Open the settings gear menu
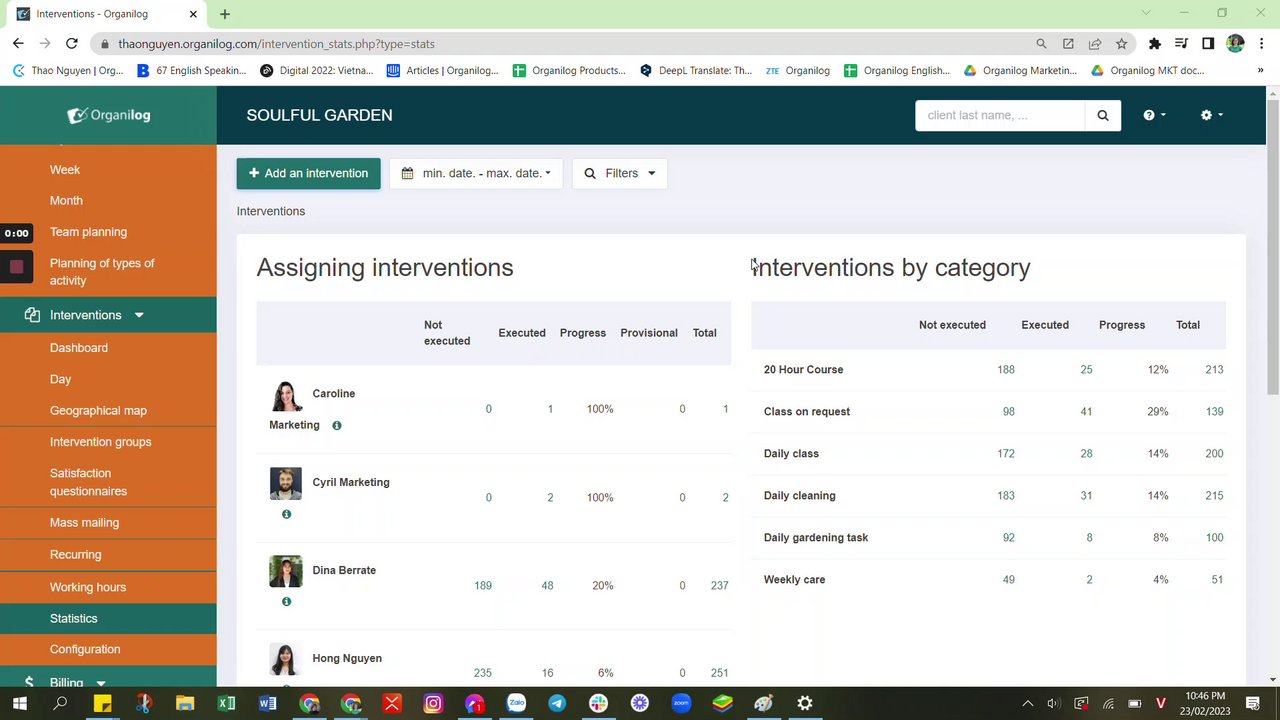This screenshot has width=1280, height=720. (1211, 115)
